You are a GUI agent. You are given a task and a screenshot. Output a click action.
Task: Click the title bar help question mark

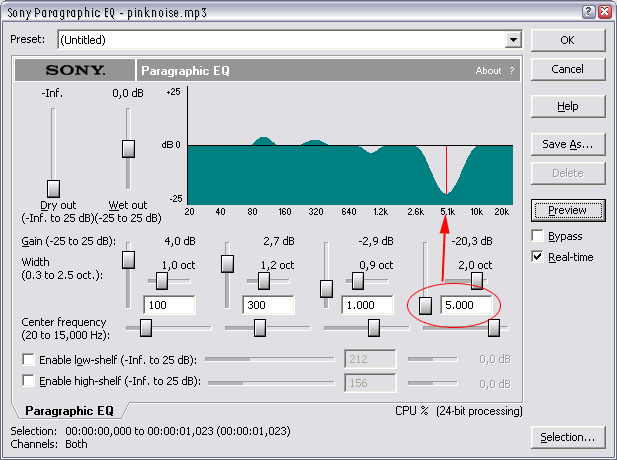587,13
